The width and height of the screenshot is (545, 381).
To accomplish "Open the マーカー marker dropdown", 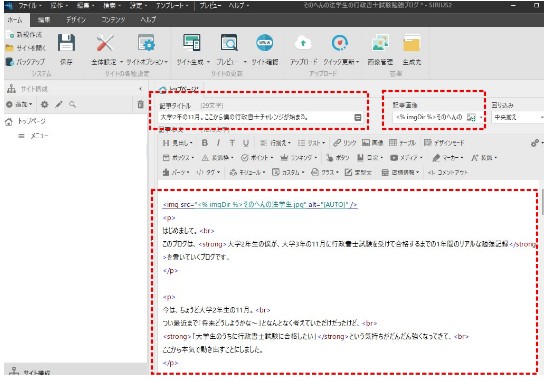I will point(448,158).
